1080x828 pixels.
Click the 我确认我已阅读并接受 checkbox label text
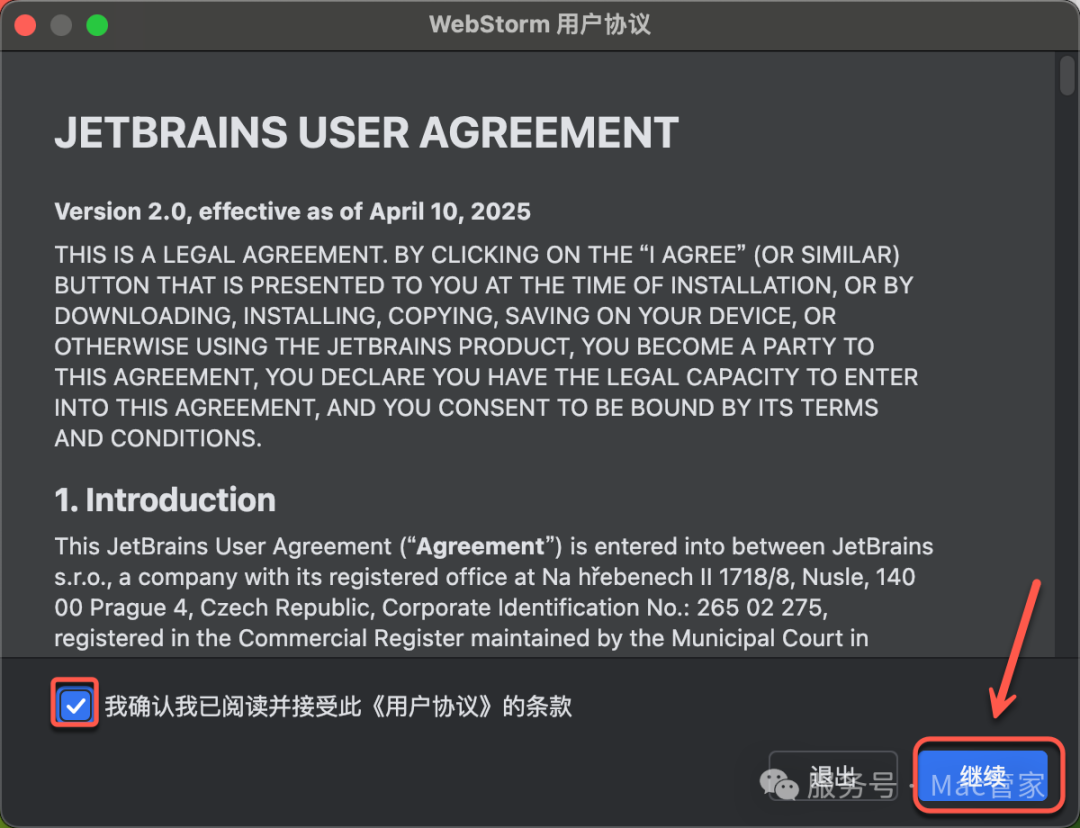[338, 707]
